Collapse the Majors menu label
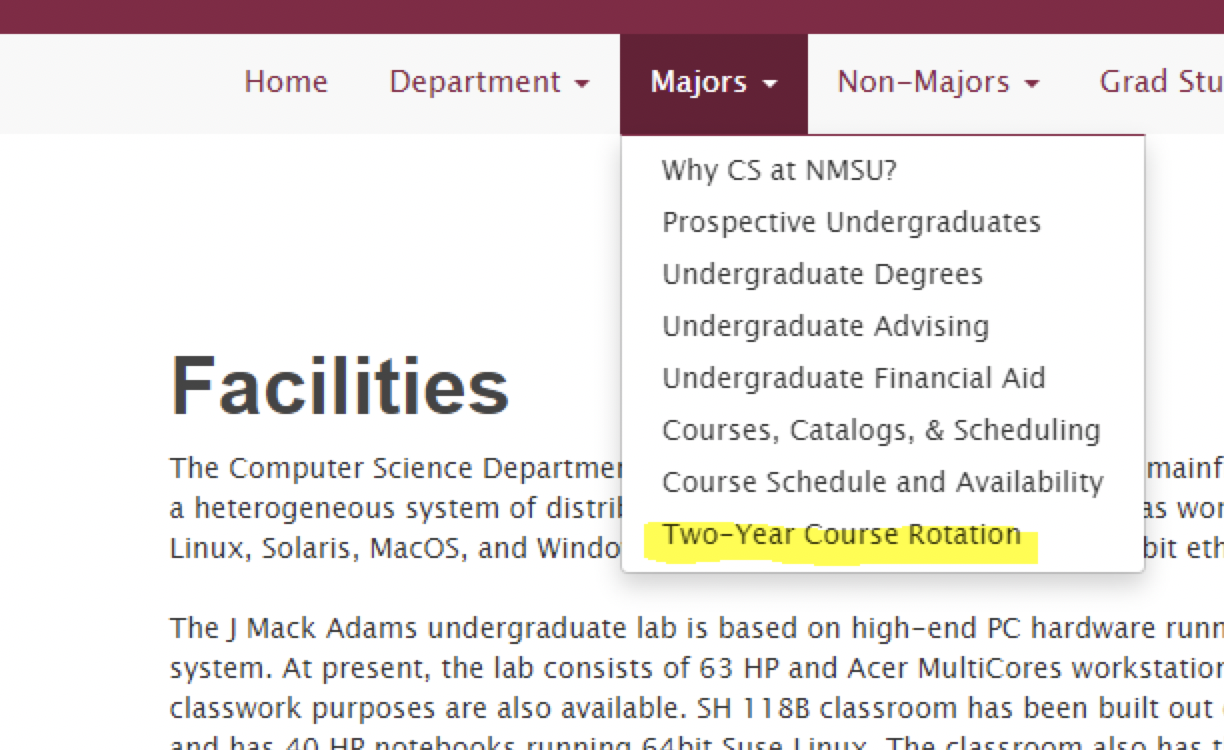The image size is (1224, 750). (x=698, y=82)
